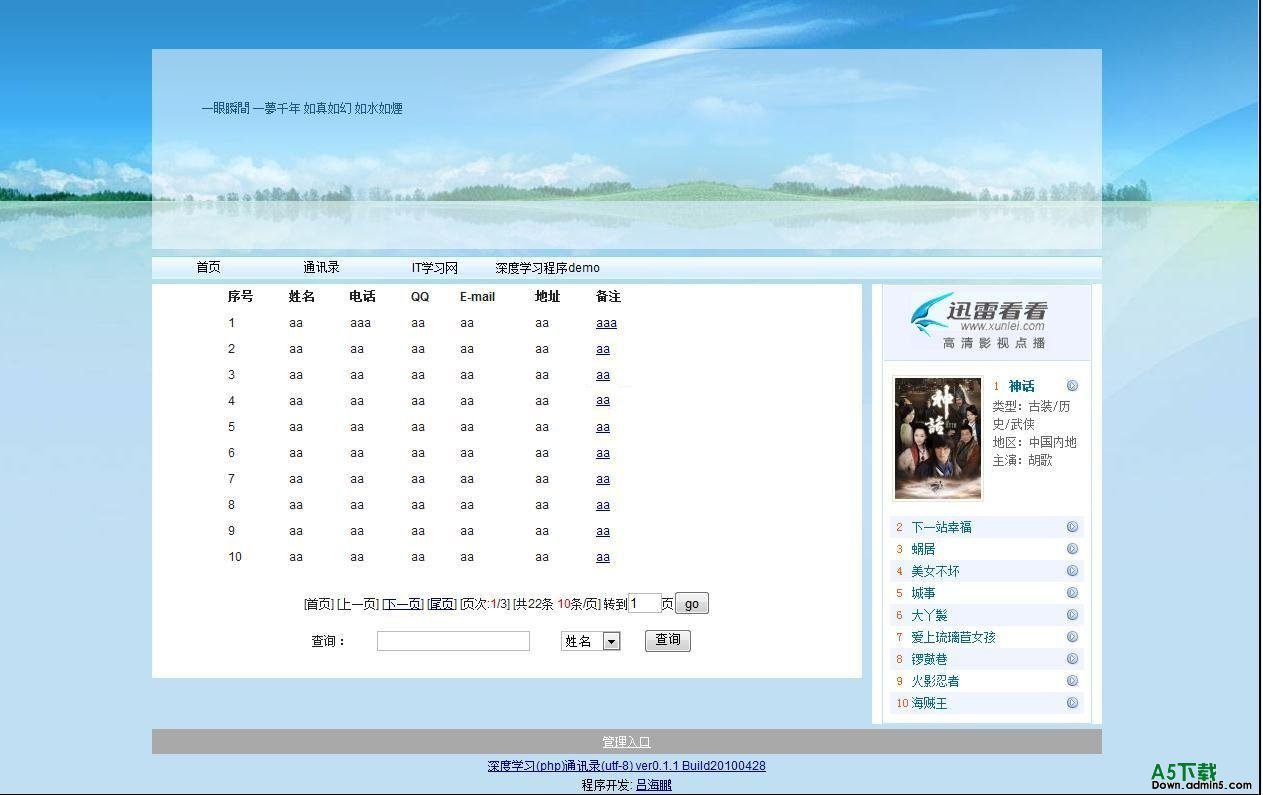Click the 共22条 record count text
The width and height of the screenshot is (1263, 795).
coord(533,604)
